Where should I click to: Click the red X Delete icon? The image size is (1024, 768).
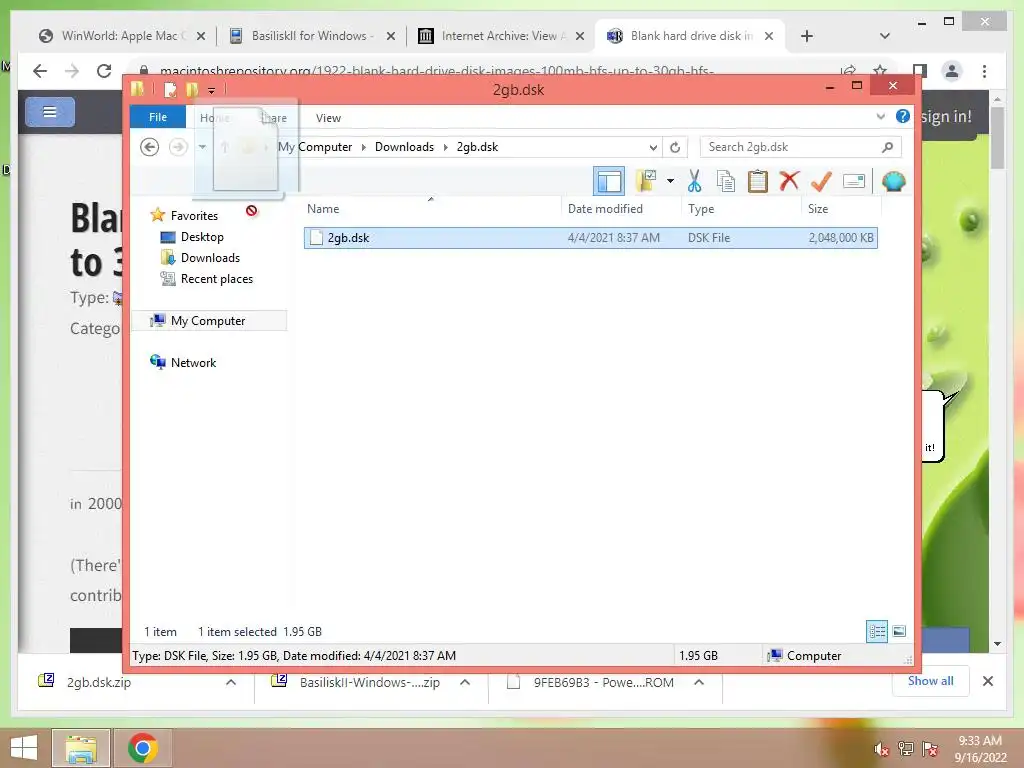[789, 180]
